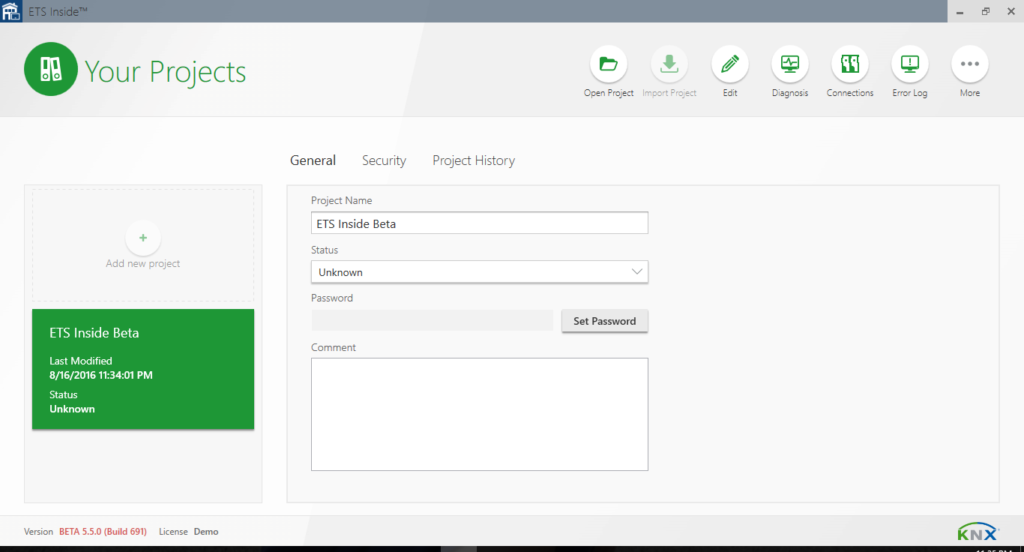Click the Set Password button
1024x552 pixels.
605,321
